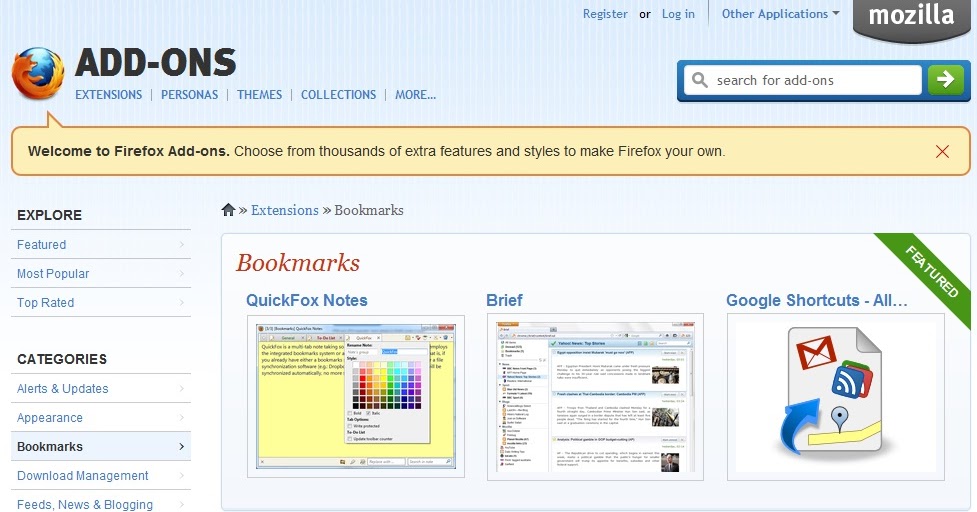Viewport: 977px width, 512px height.
Task: Open Featured in Explore sidebar
Action: point(101,244)
